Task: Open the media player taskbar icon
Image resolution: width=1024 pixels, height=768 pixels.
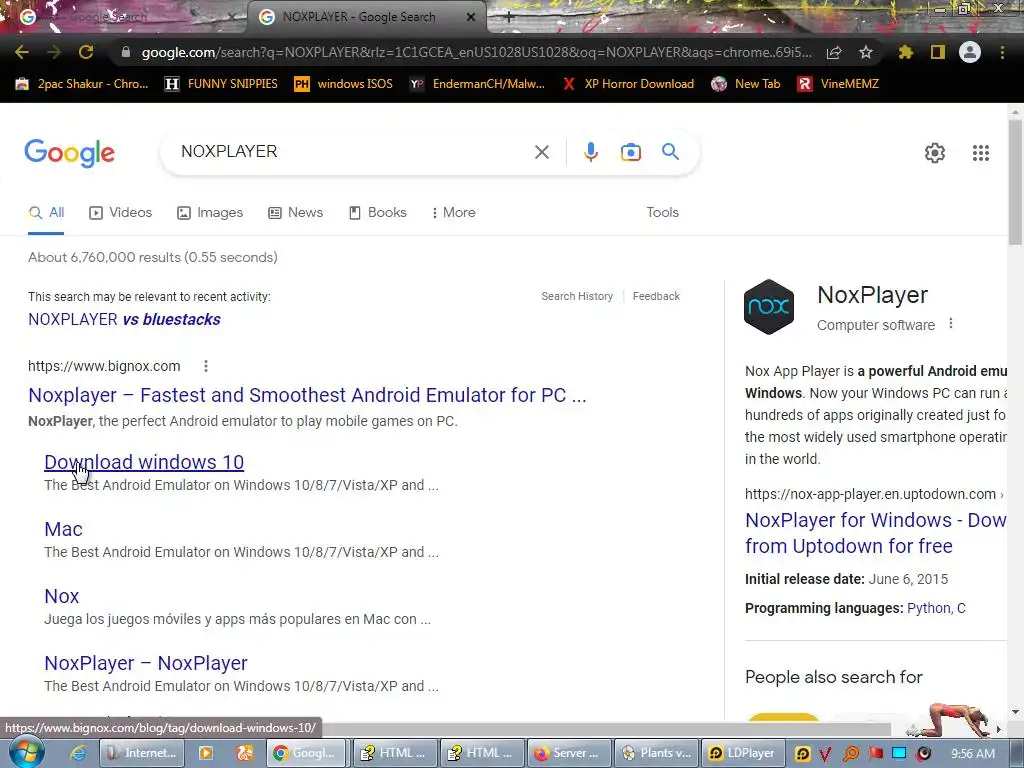Action: point(206,753)
